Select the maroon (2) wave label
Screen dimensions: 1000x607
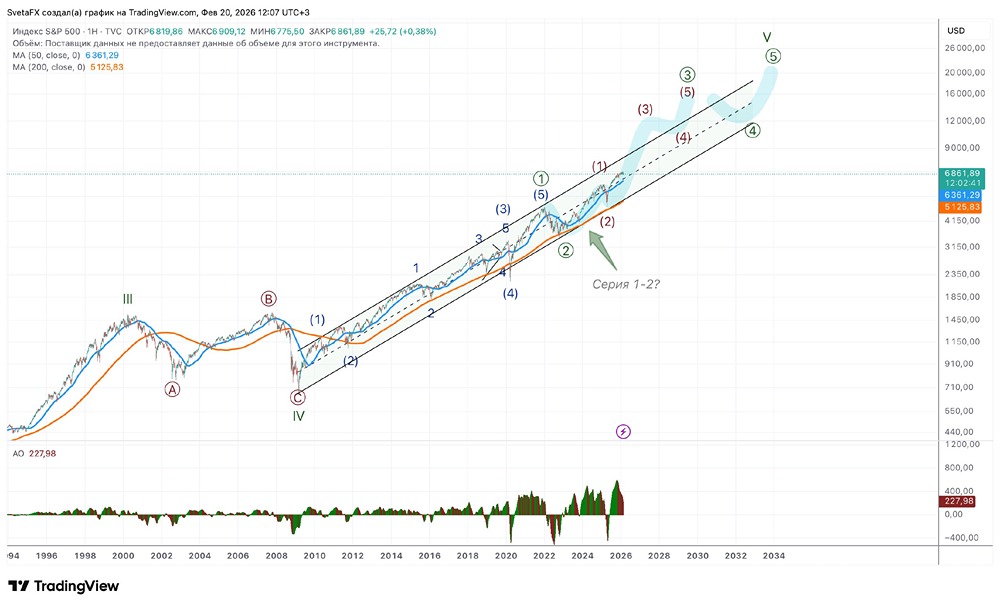(x=607, y=222)
